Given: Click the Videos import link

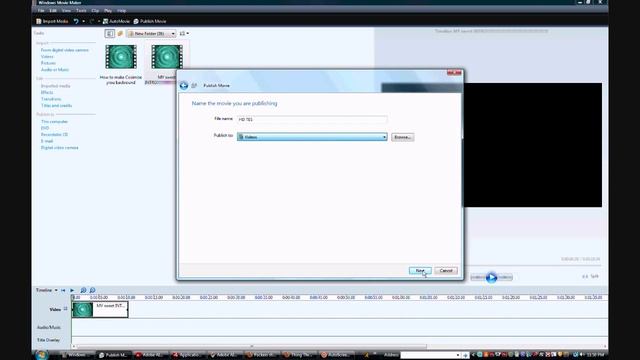Looking at the screenshot, I should [47, 57].
